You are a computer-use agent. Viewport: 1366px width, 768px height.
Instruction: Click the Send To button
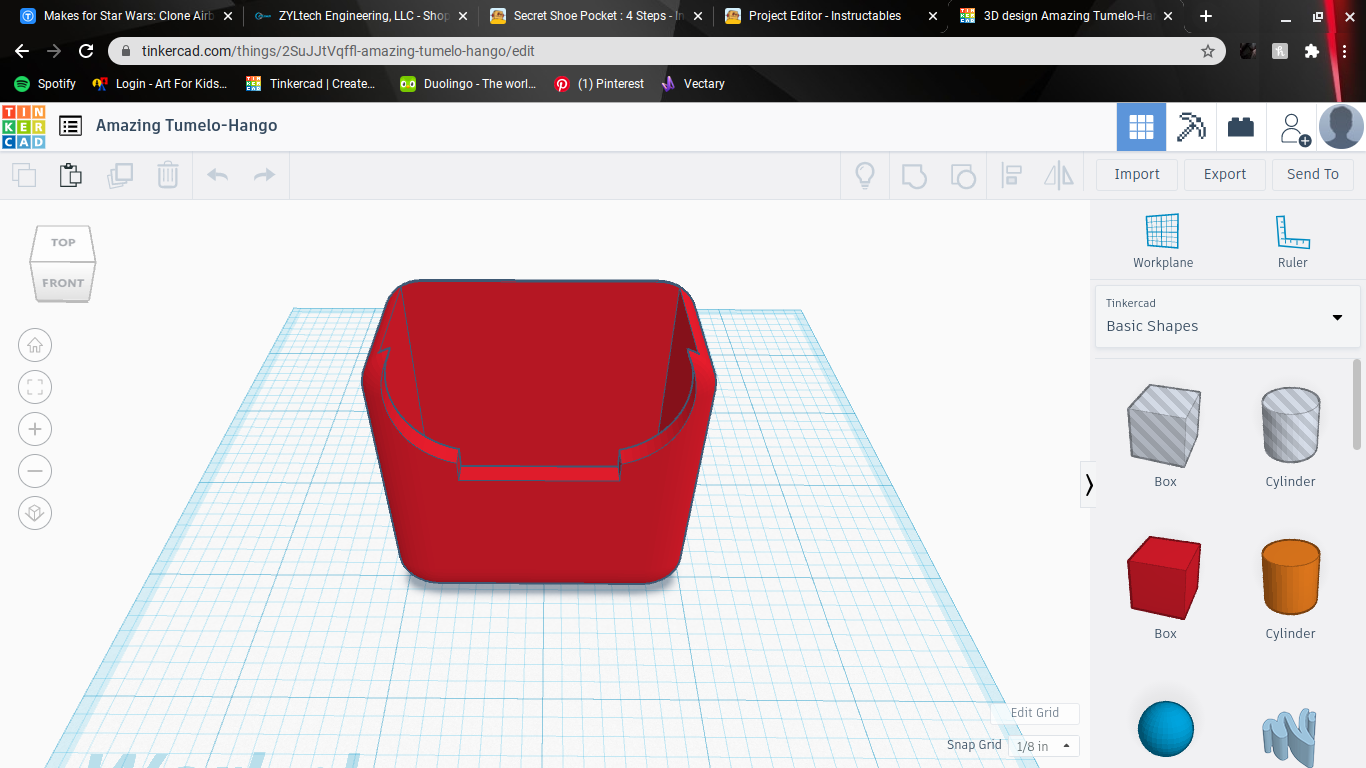1313,174
